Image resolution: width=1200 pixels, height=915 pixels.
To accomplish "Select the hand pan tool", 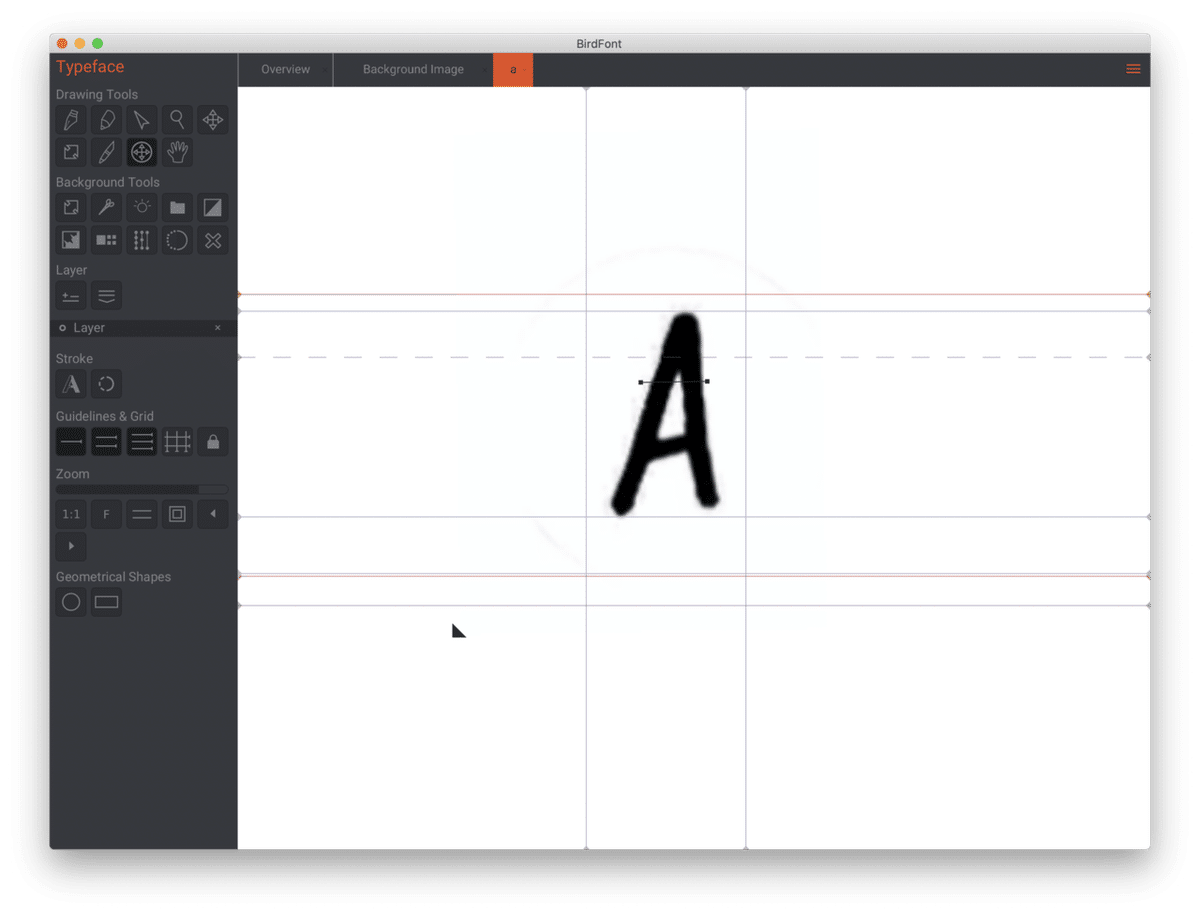I will (177, 152).
